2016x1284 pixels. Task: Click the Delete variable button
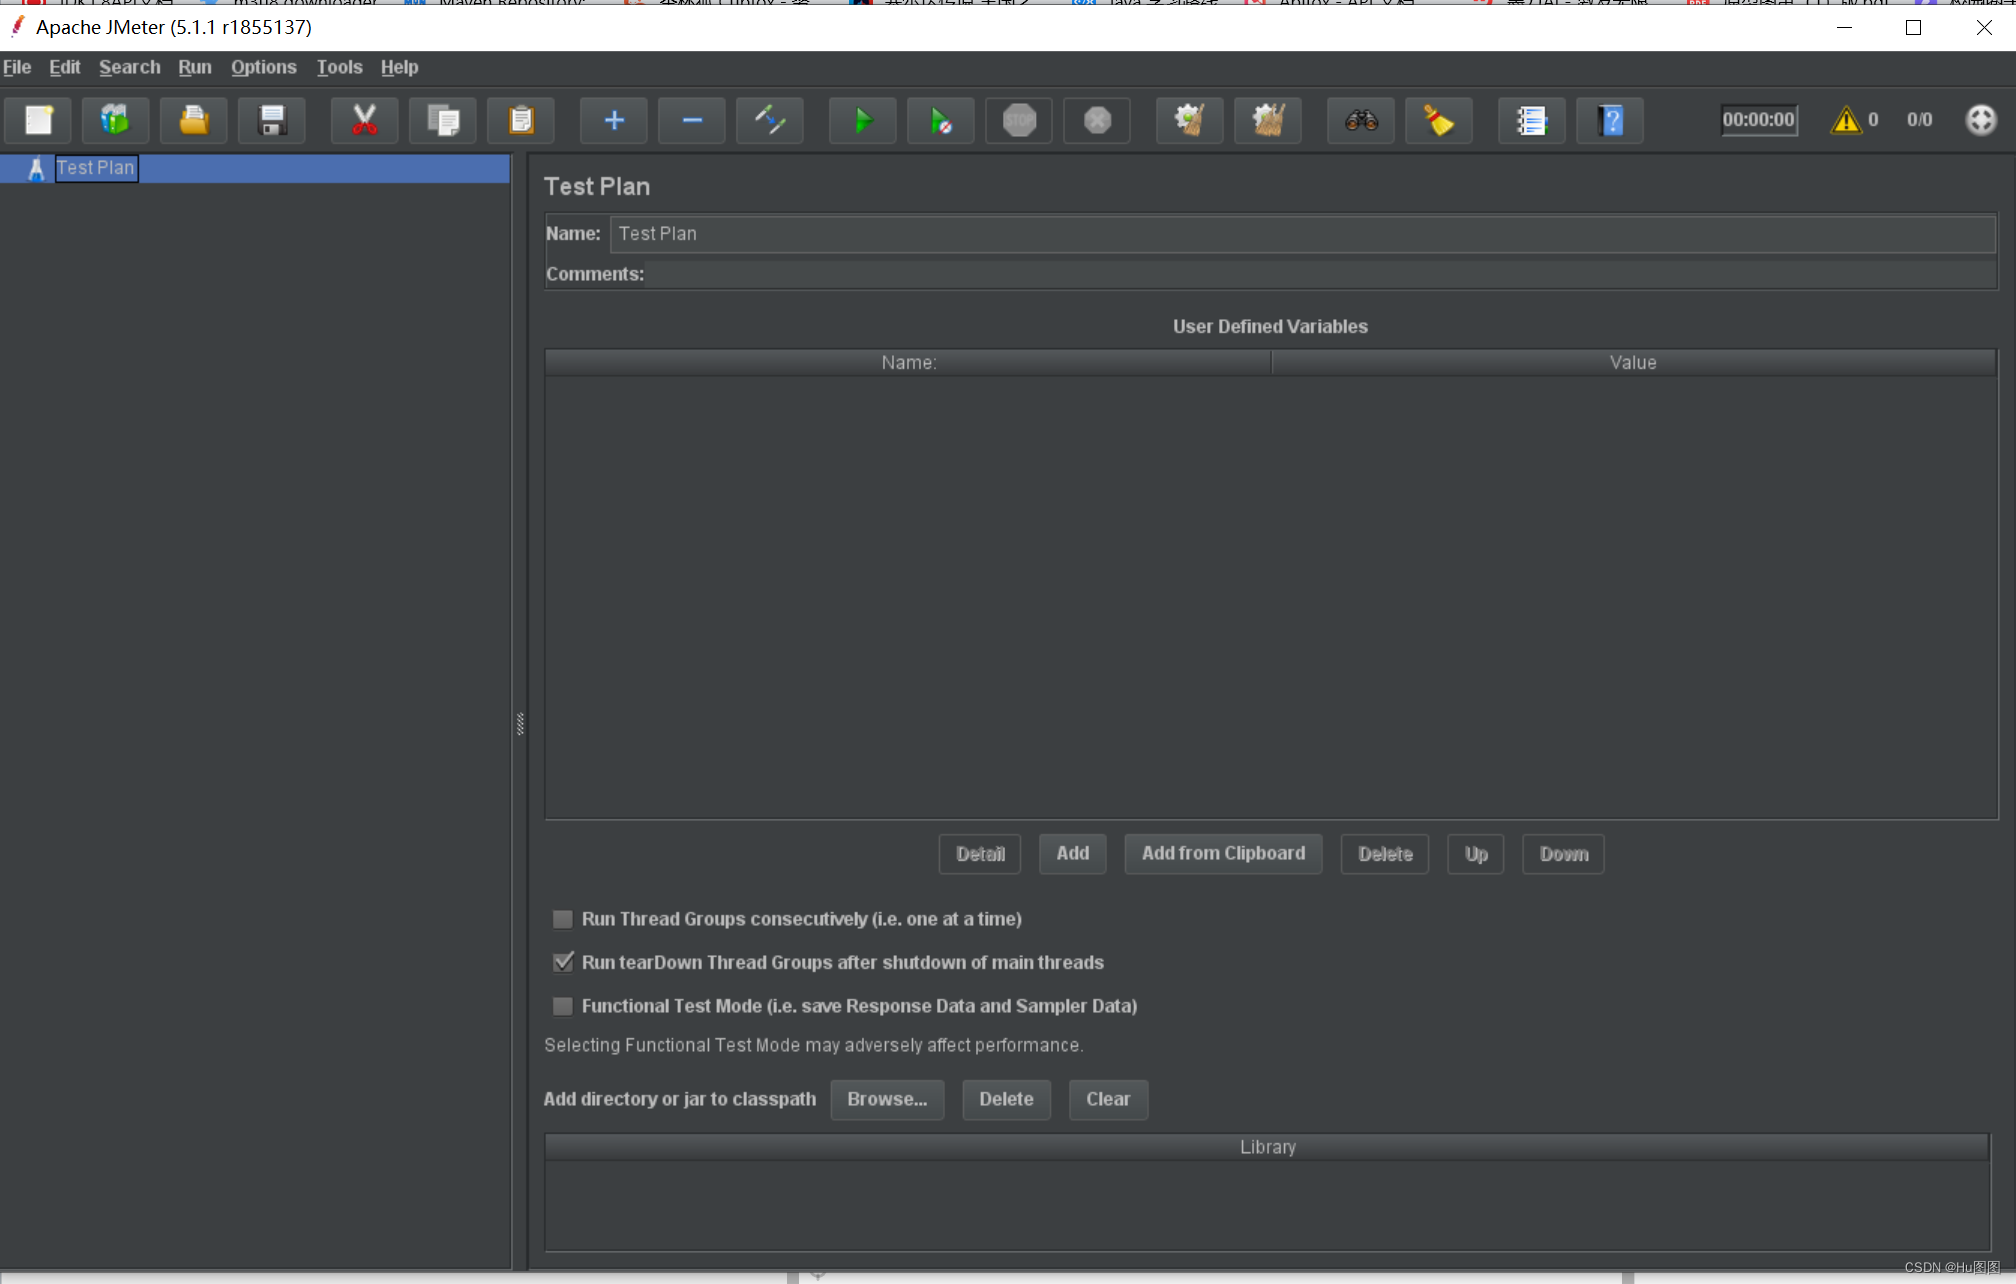tap(1384, 854)
